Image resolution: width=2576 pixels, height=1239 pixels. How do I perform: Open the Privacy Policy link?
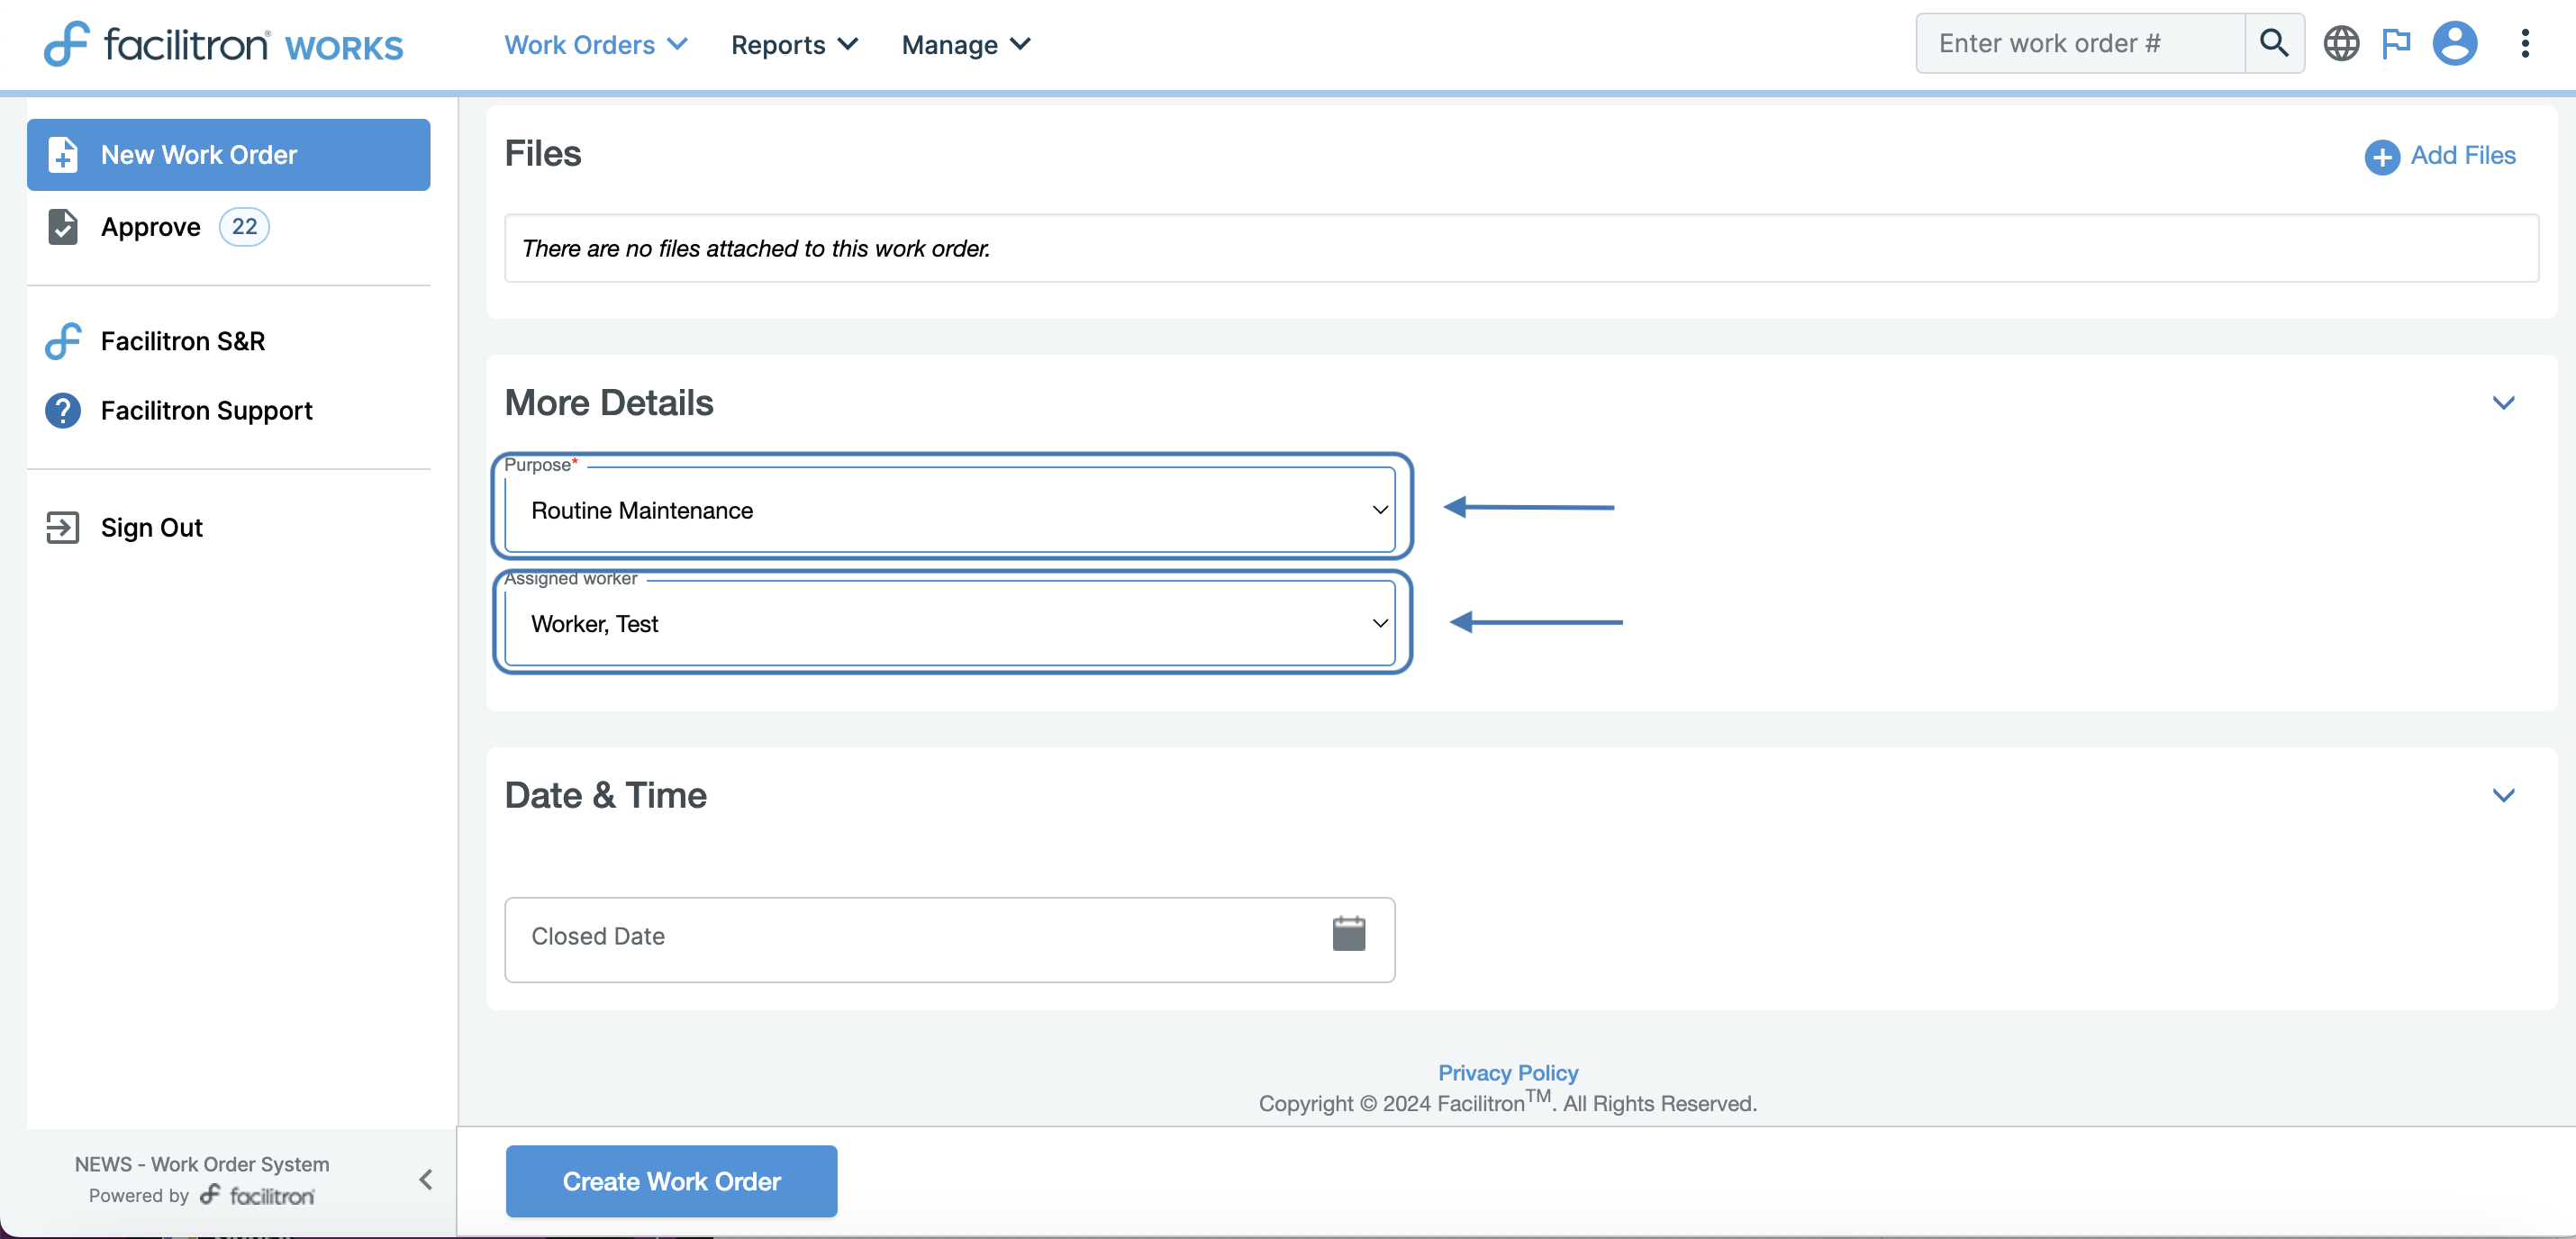click(x=1507, y=1072)
